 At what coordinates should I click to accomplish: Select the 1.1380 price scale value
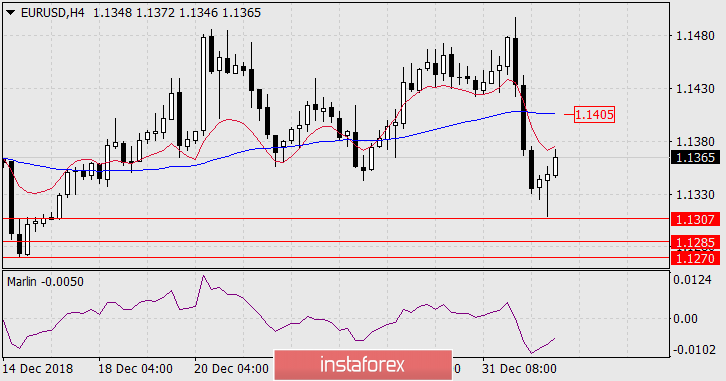pos(695,142)
